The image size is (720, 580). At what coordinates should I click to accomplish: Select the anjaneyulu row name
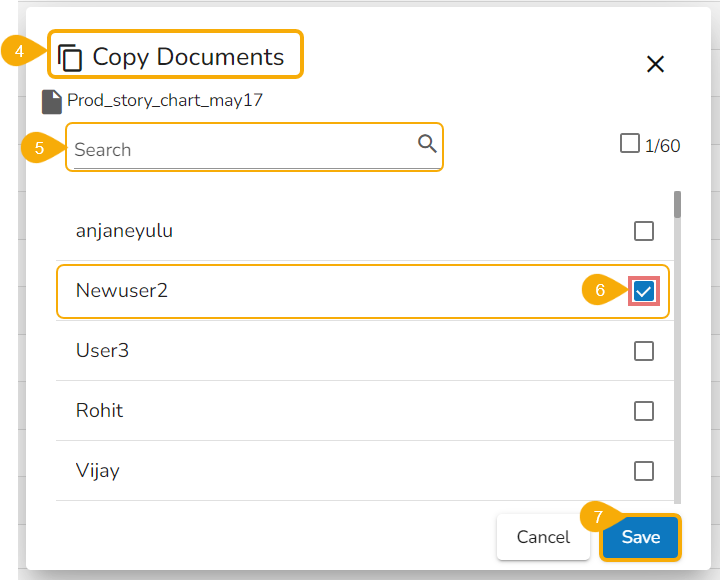(x=124, y=231)
